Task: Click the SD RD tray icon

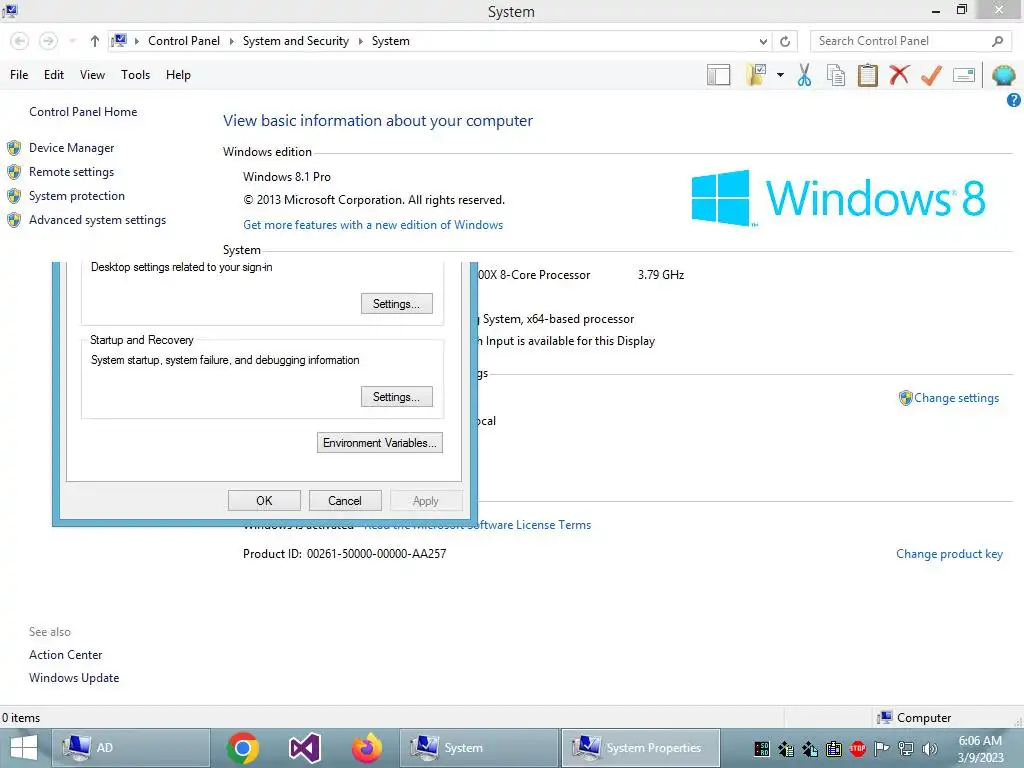Action: pyautogui.click(x=761, y=749)
